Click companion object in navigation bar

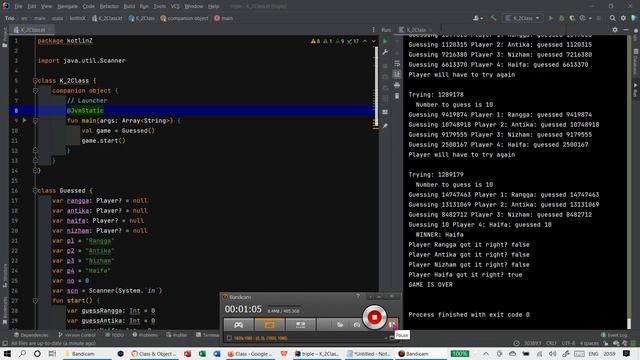point(184,18)
